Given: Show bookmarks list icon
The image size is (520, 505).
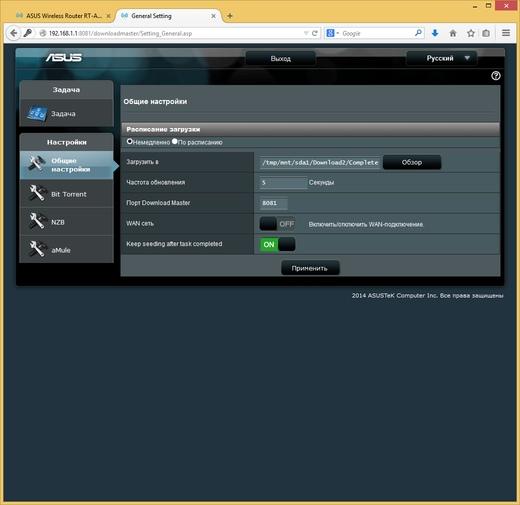Looking at the screenshot, I should [x=486, y=33].
